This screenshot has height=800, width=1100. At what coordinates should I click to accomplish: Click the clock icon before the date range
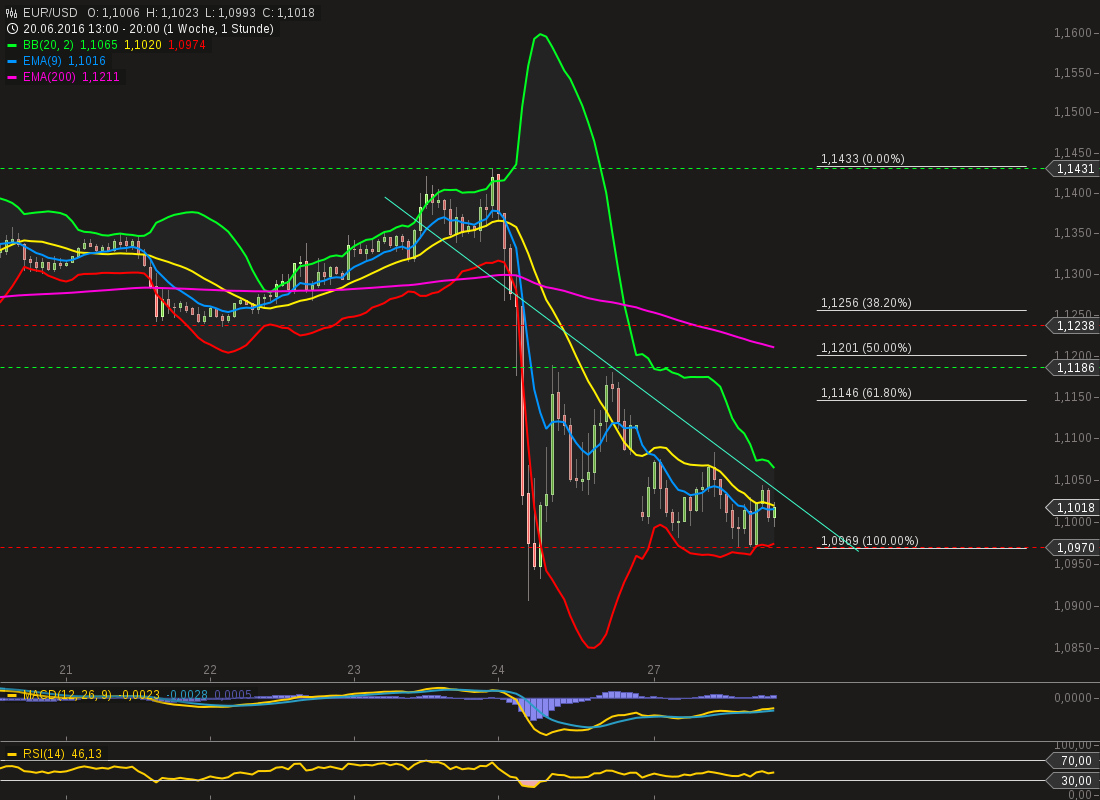tap(12, 29)
